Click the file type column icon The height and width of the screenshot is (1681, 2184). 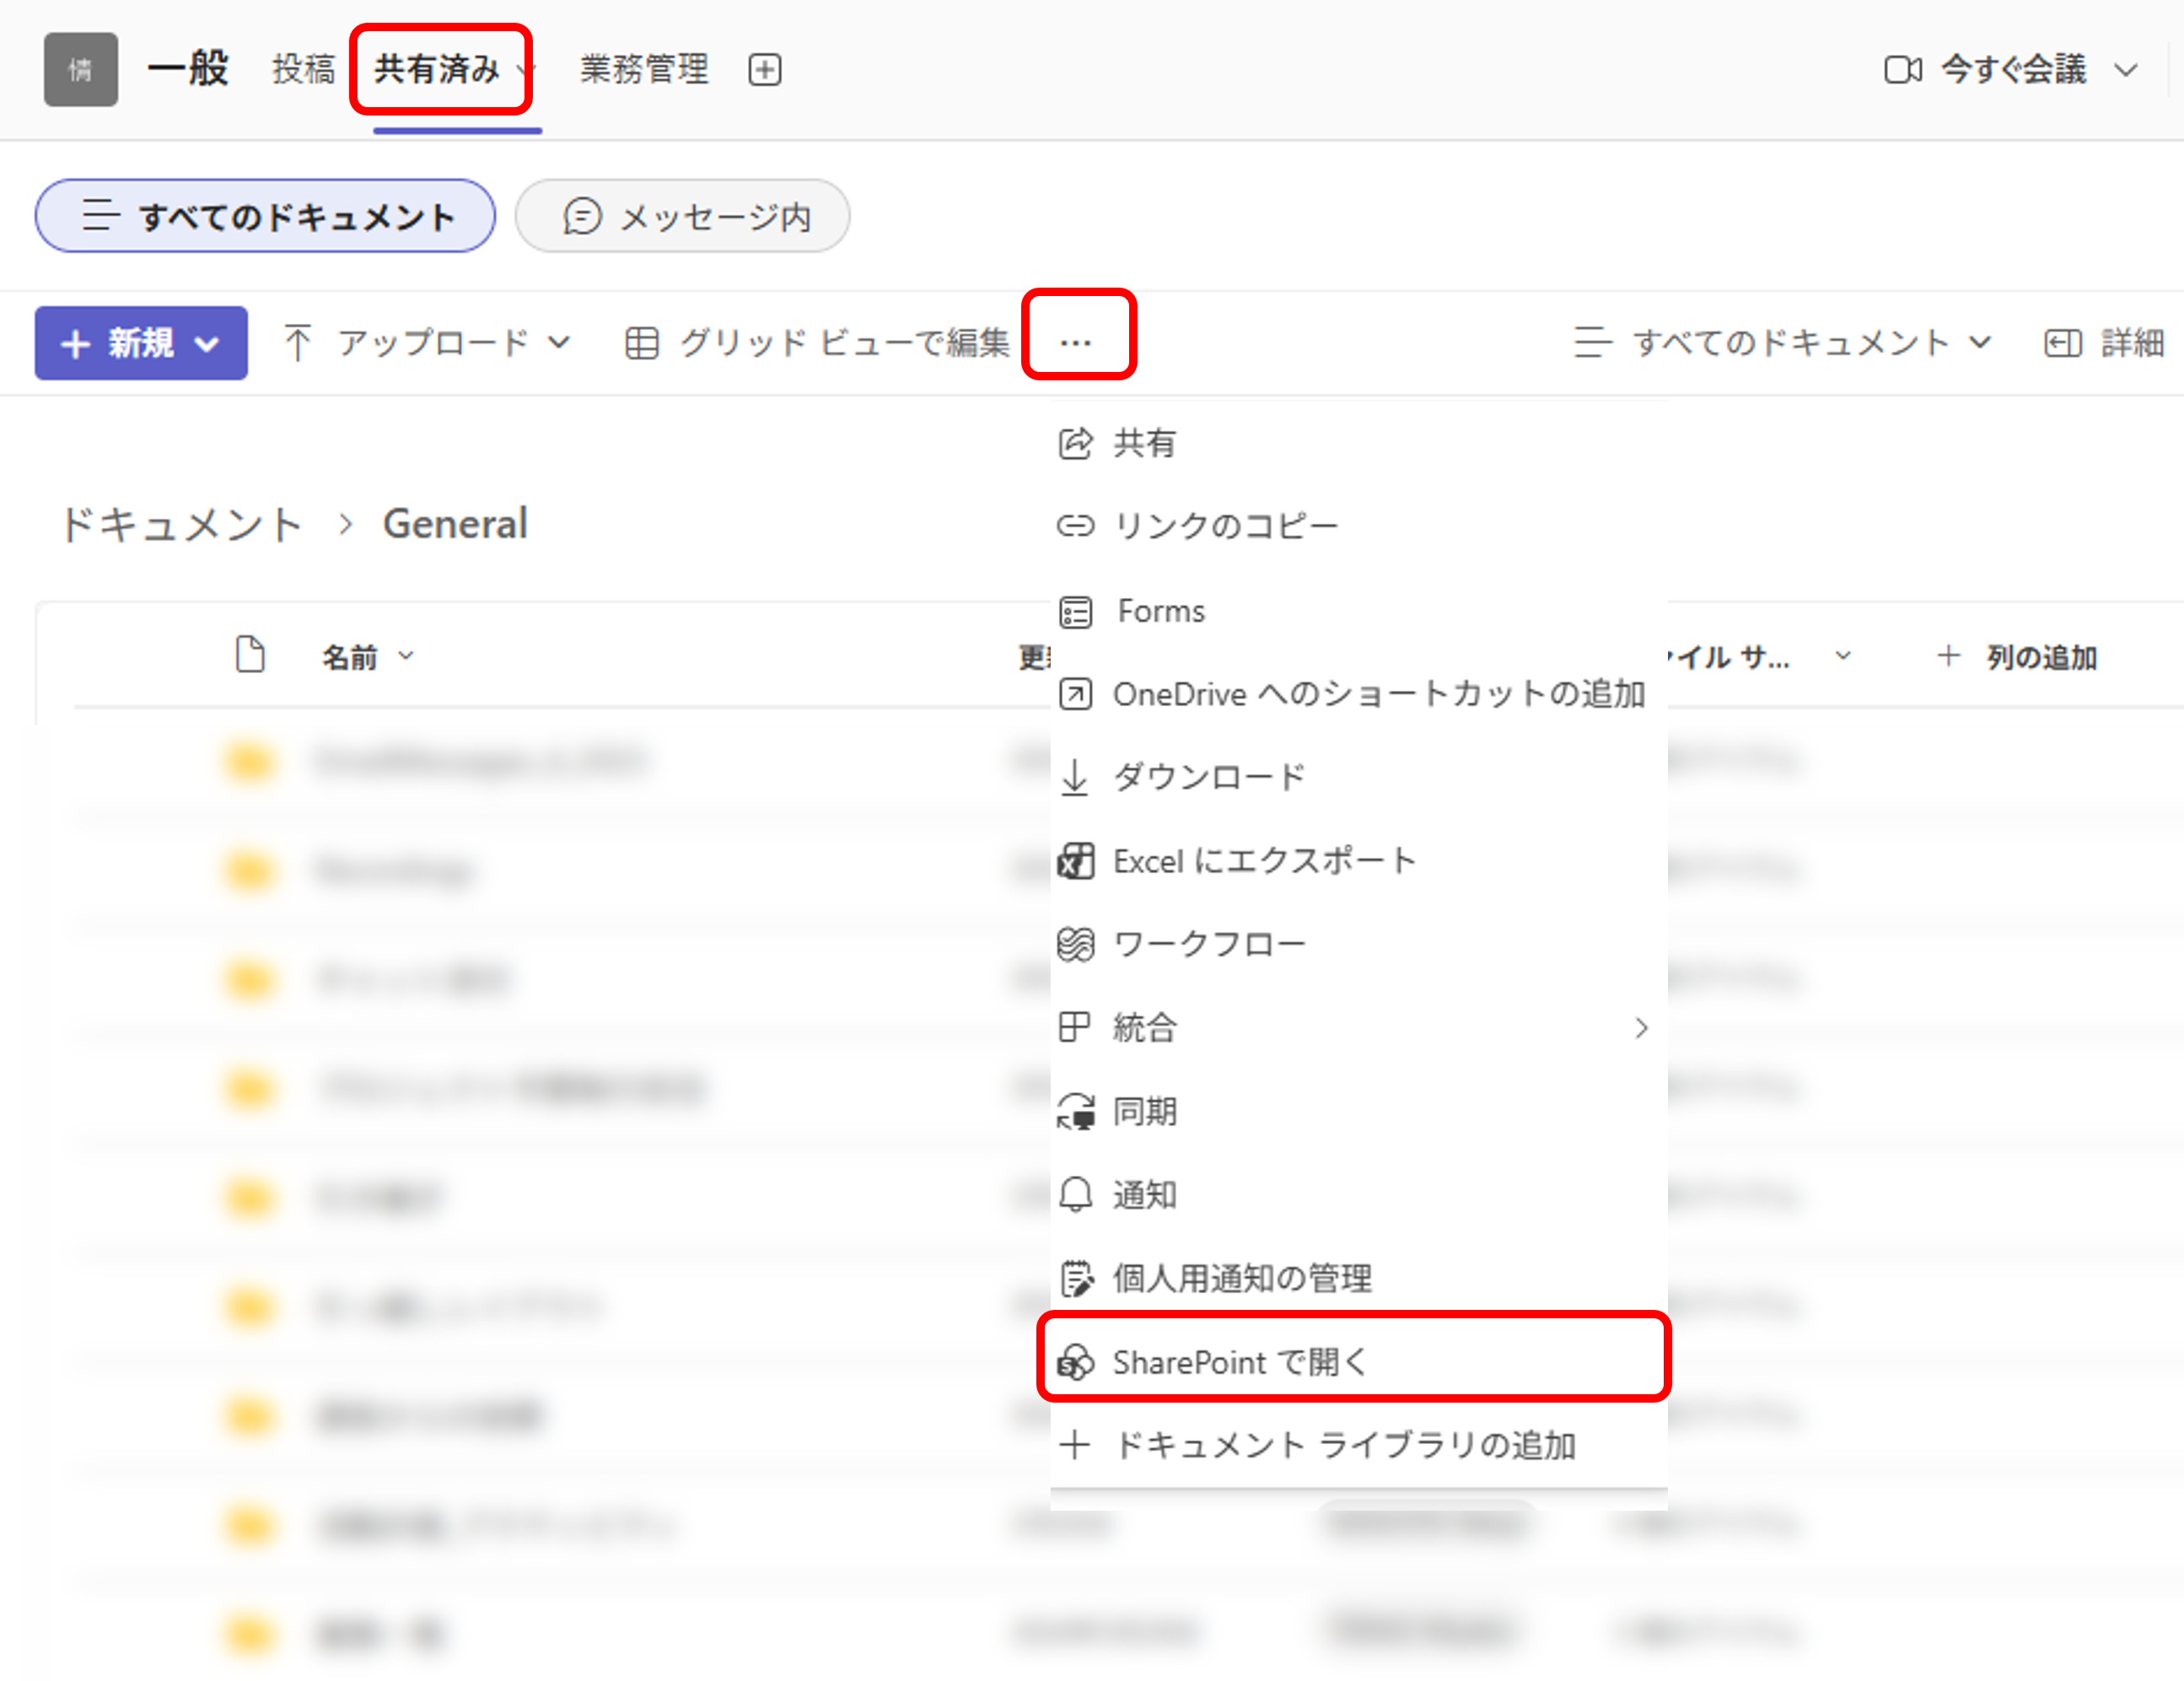pyautogui.click(x=250, y=655)
